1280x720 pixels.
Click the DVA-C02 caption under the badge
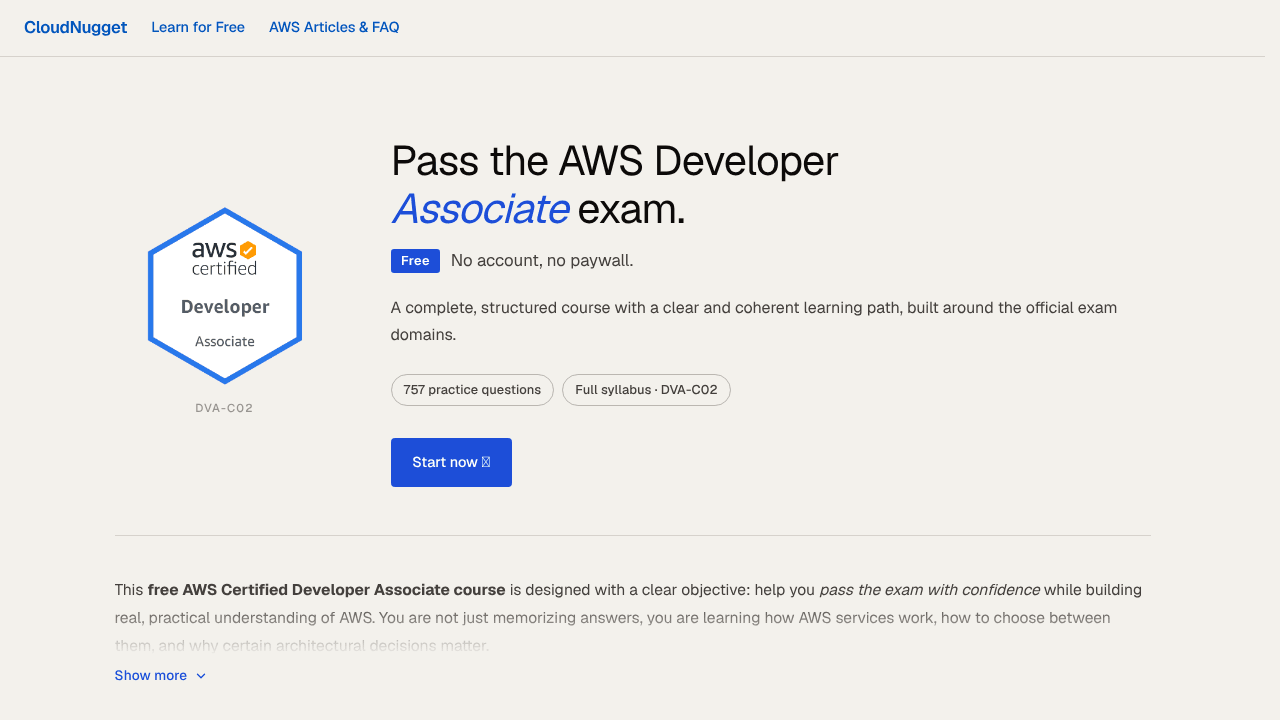click(x=224, y=408)
